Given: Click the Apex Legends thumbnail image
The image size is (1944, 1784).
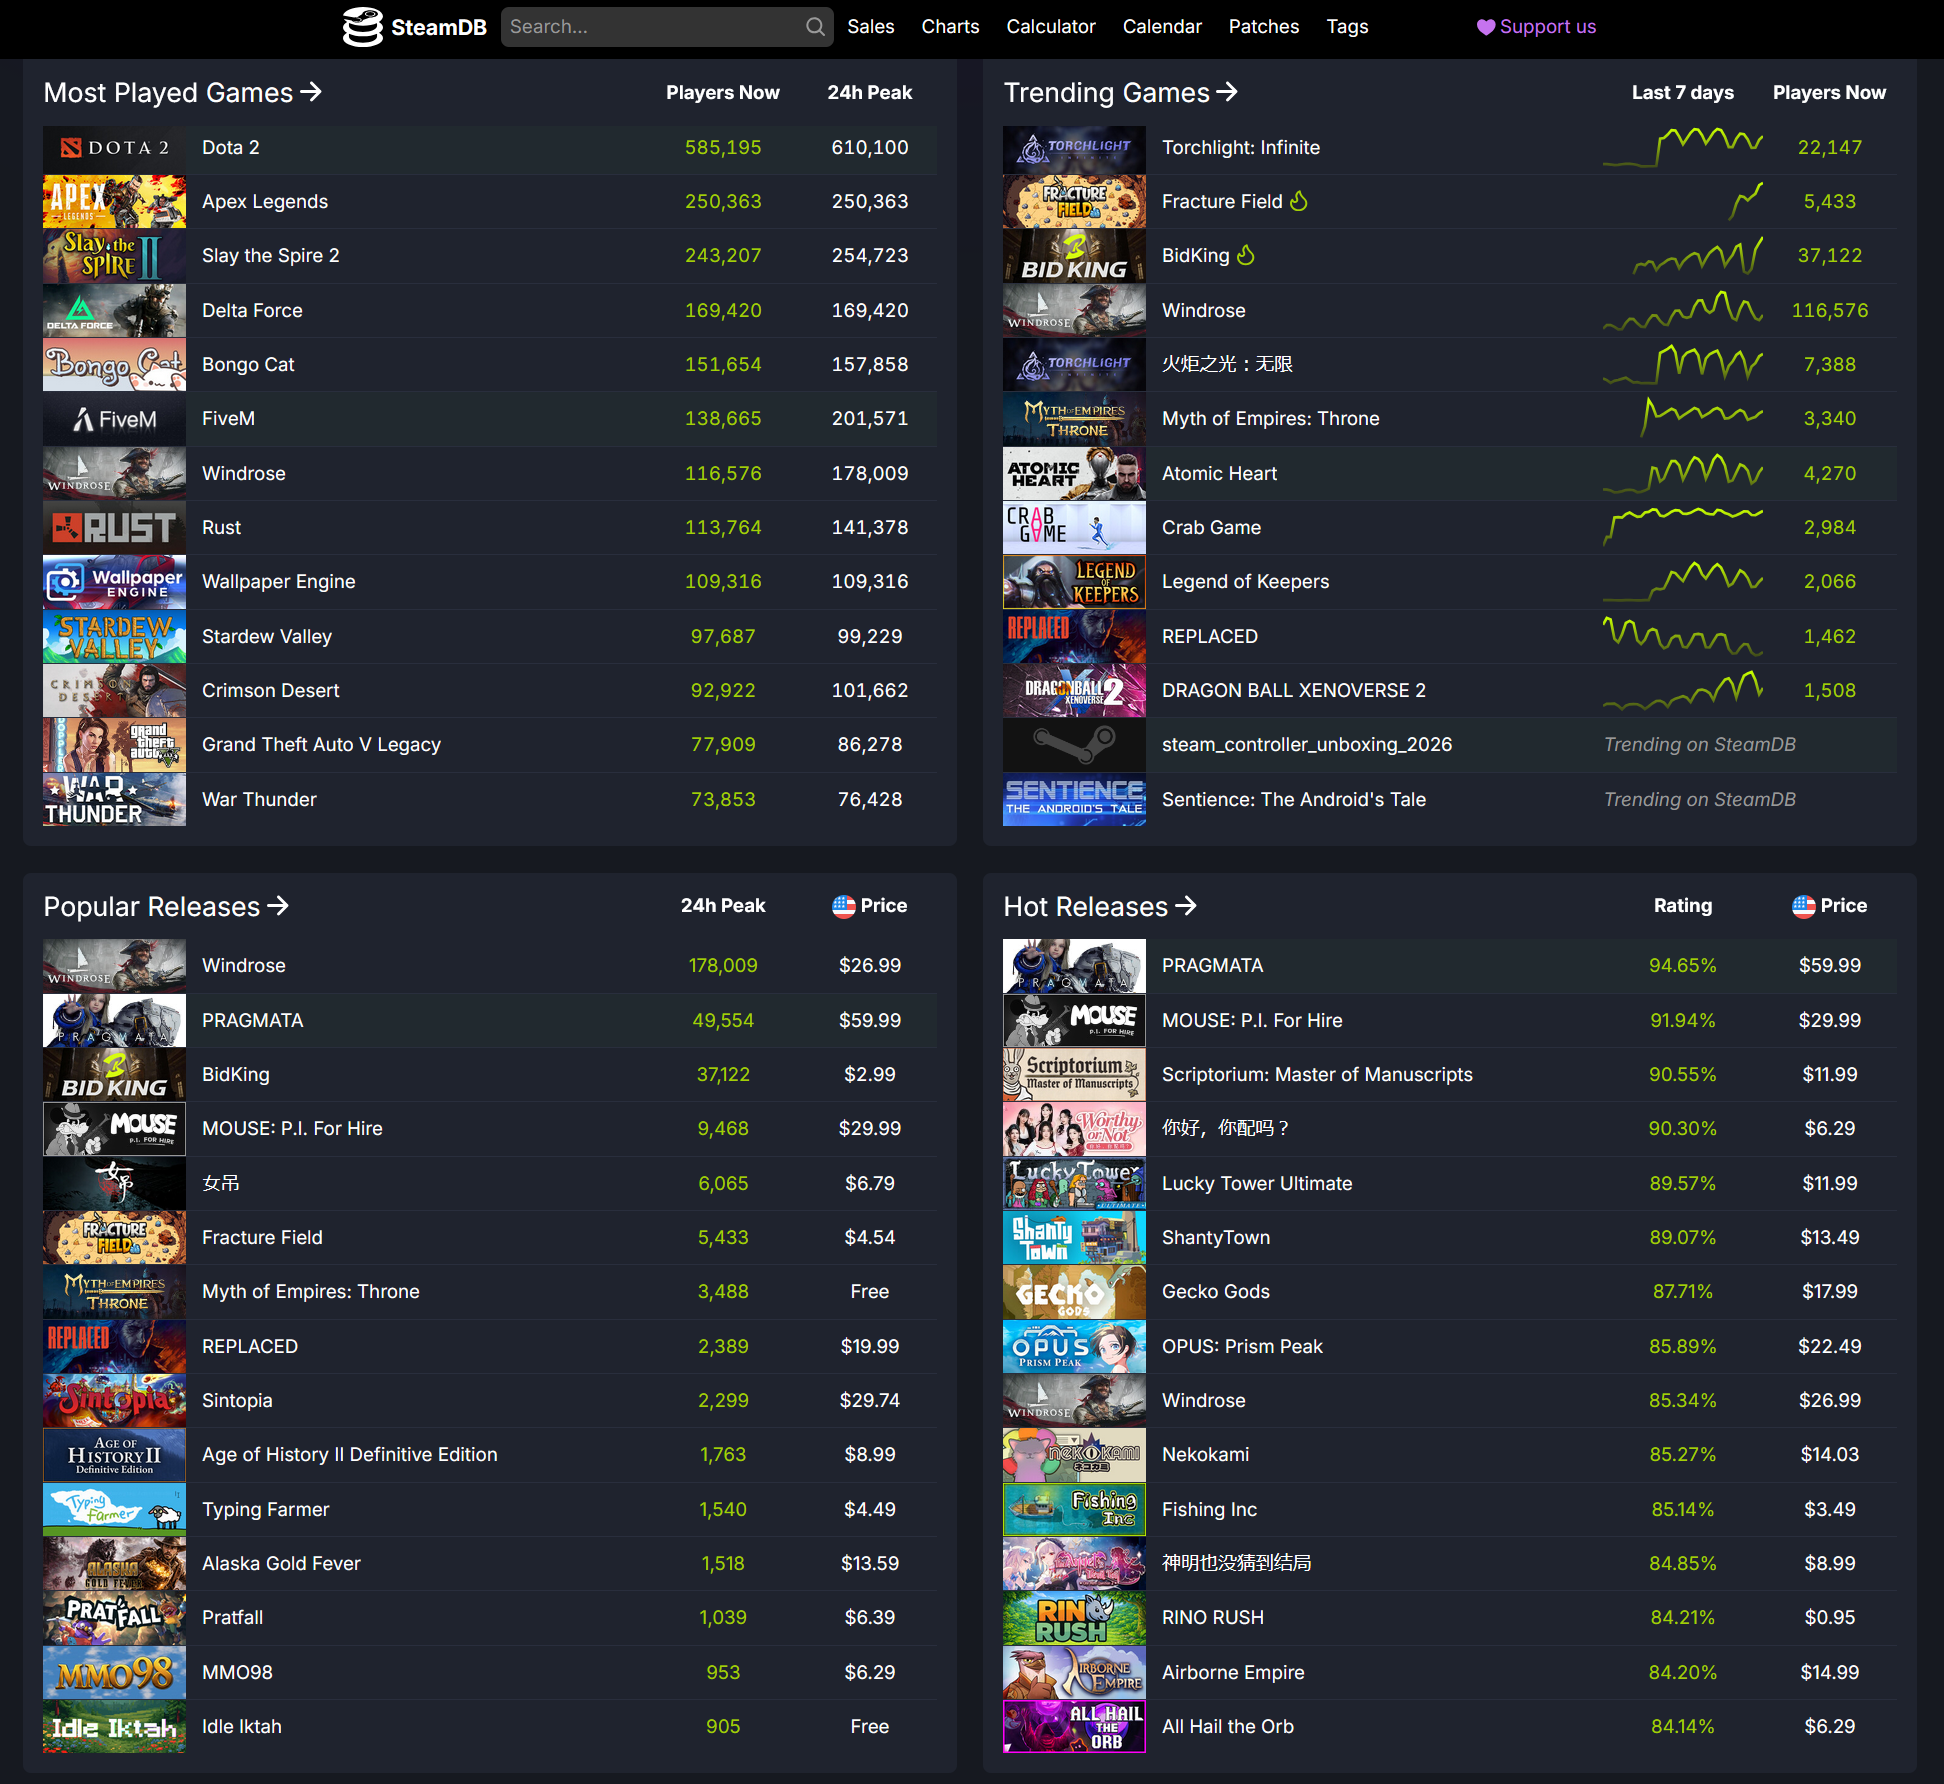Looking at the screenshot, I should pyautogui.click(x=114, y=201).
